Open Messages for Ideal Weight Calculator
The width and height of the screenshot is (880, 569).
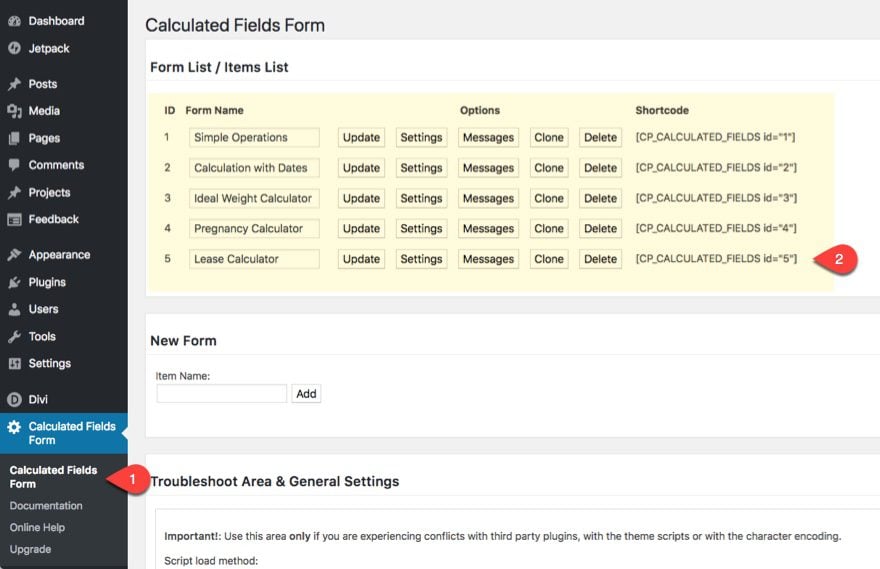click(488, 198)
